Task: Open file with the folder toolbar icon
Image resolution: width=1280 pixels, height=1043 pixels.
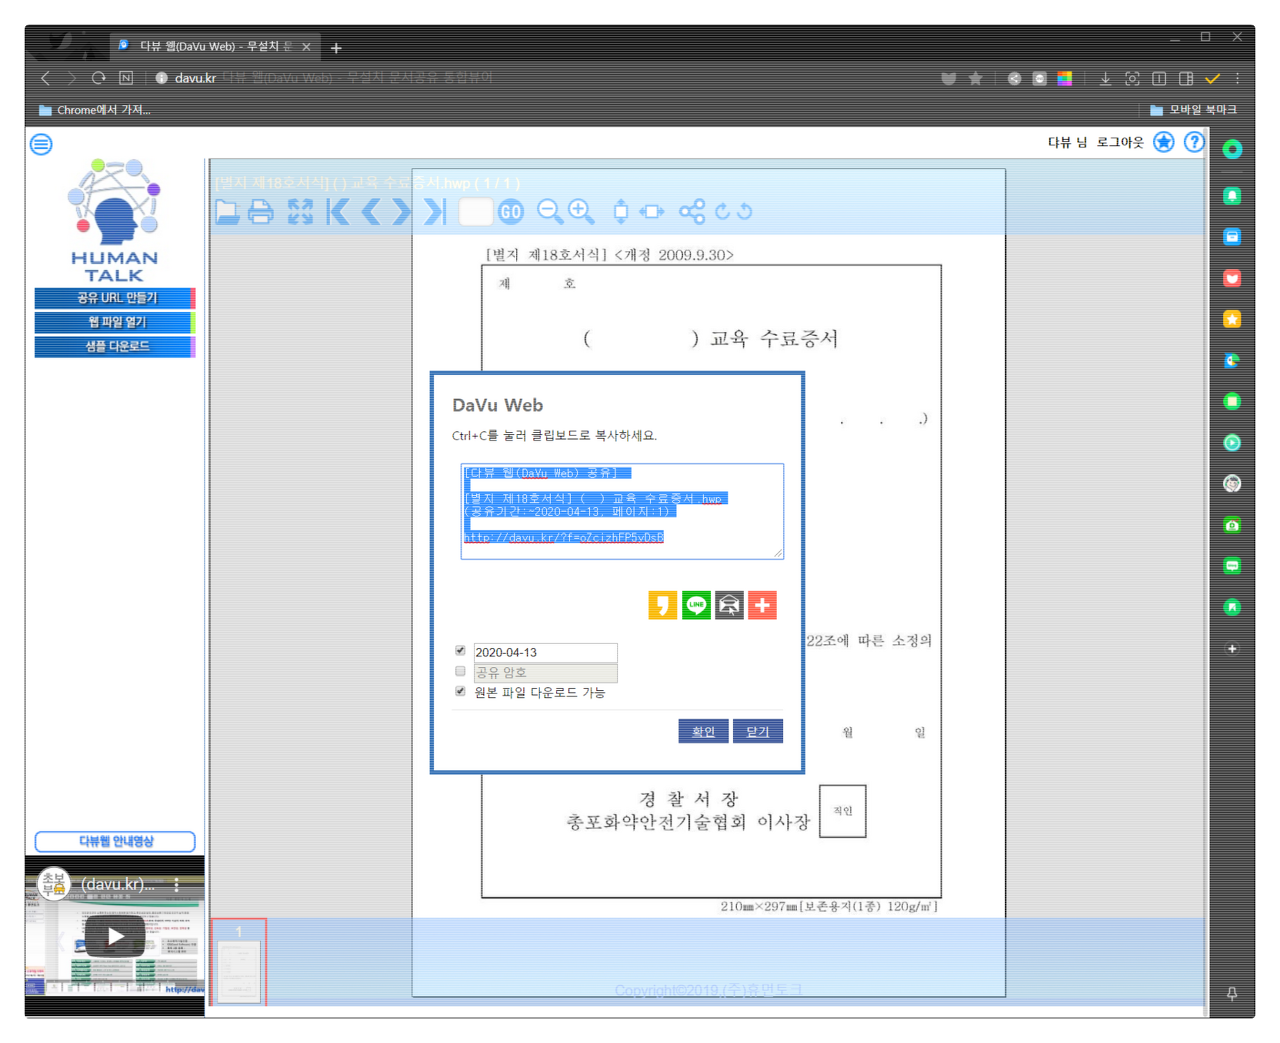Action: (x=228, y=212)
